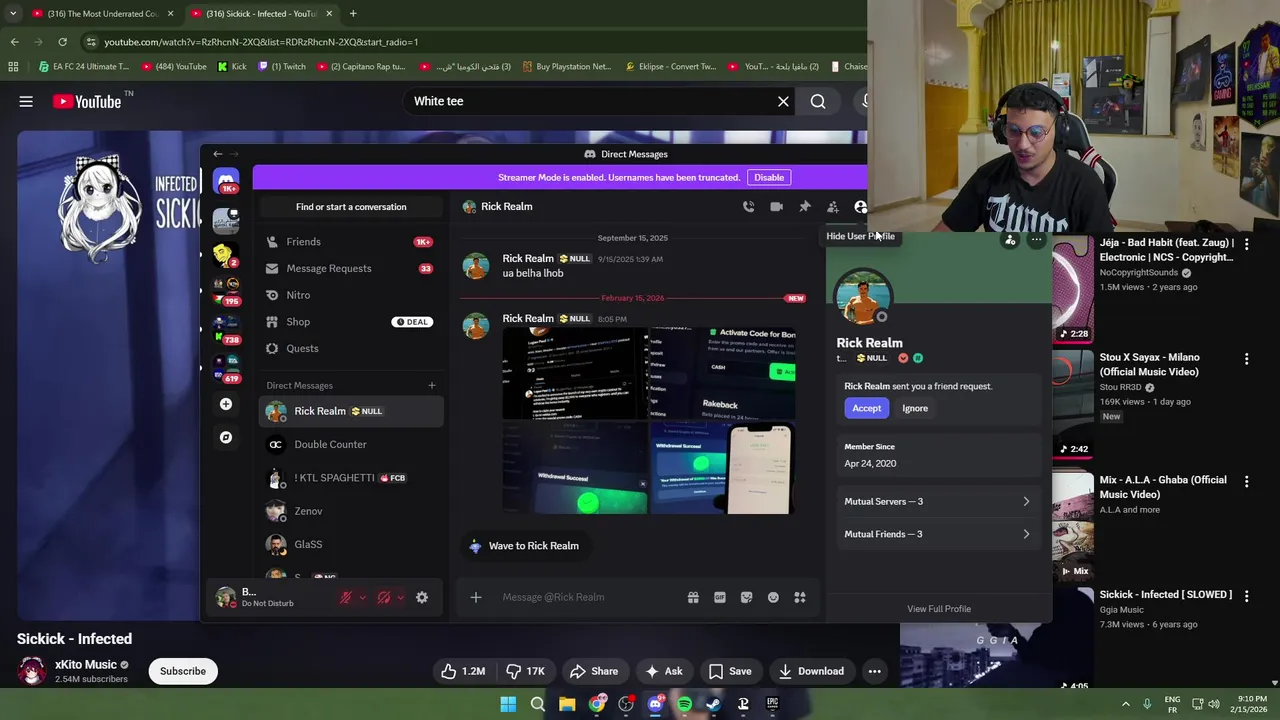Subscribe to xKito Music

tap(183, 671)
